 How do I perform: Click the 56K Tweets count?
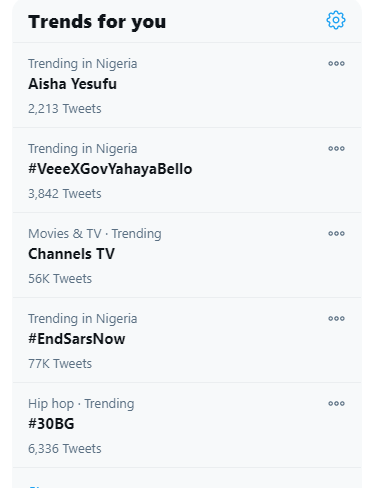pyautogui.click(x=60, y=279)
